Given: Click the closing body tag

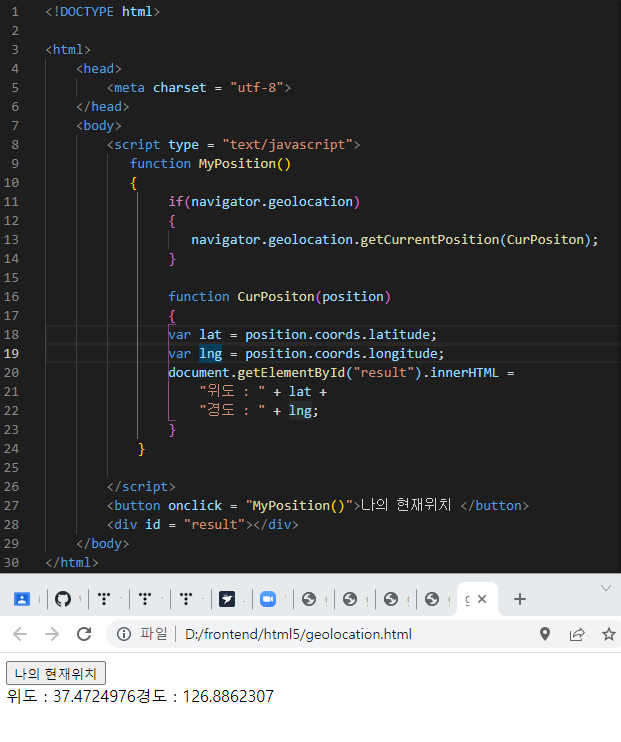Looking at the screenshot, I should tap(103, 543).
